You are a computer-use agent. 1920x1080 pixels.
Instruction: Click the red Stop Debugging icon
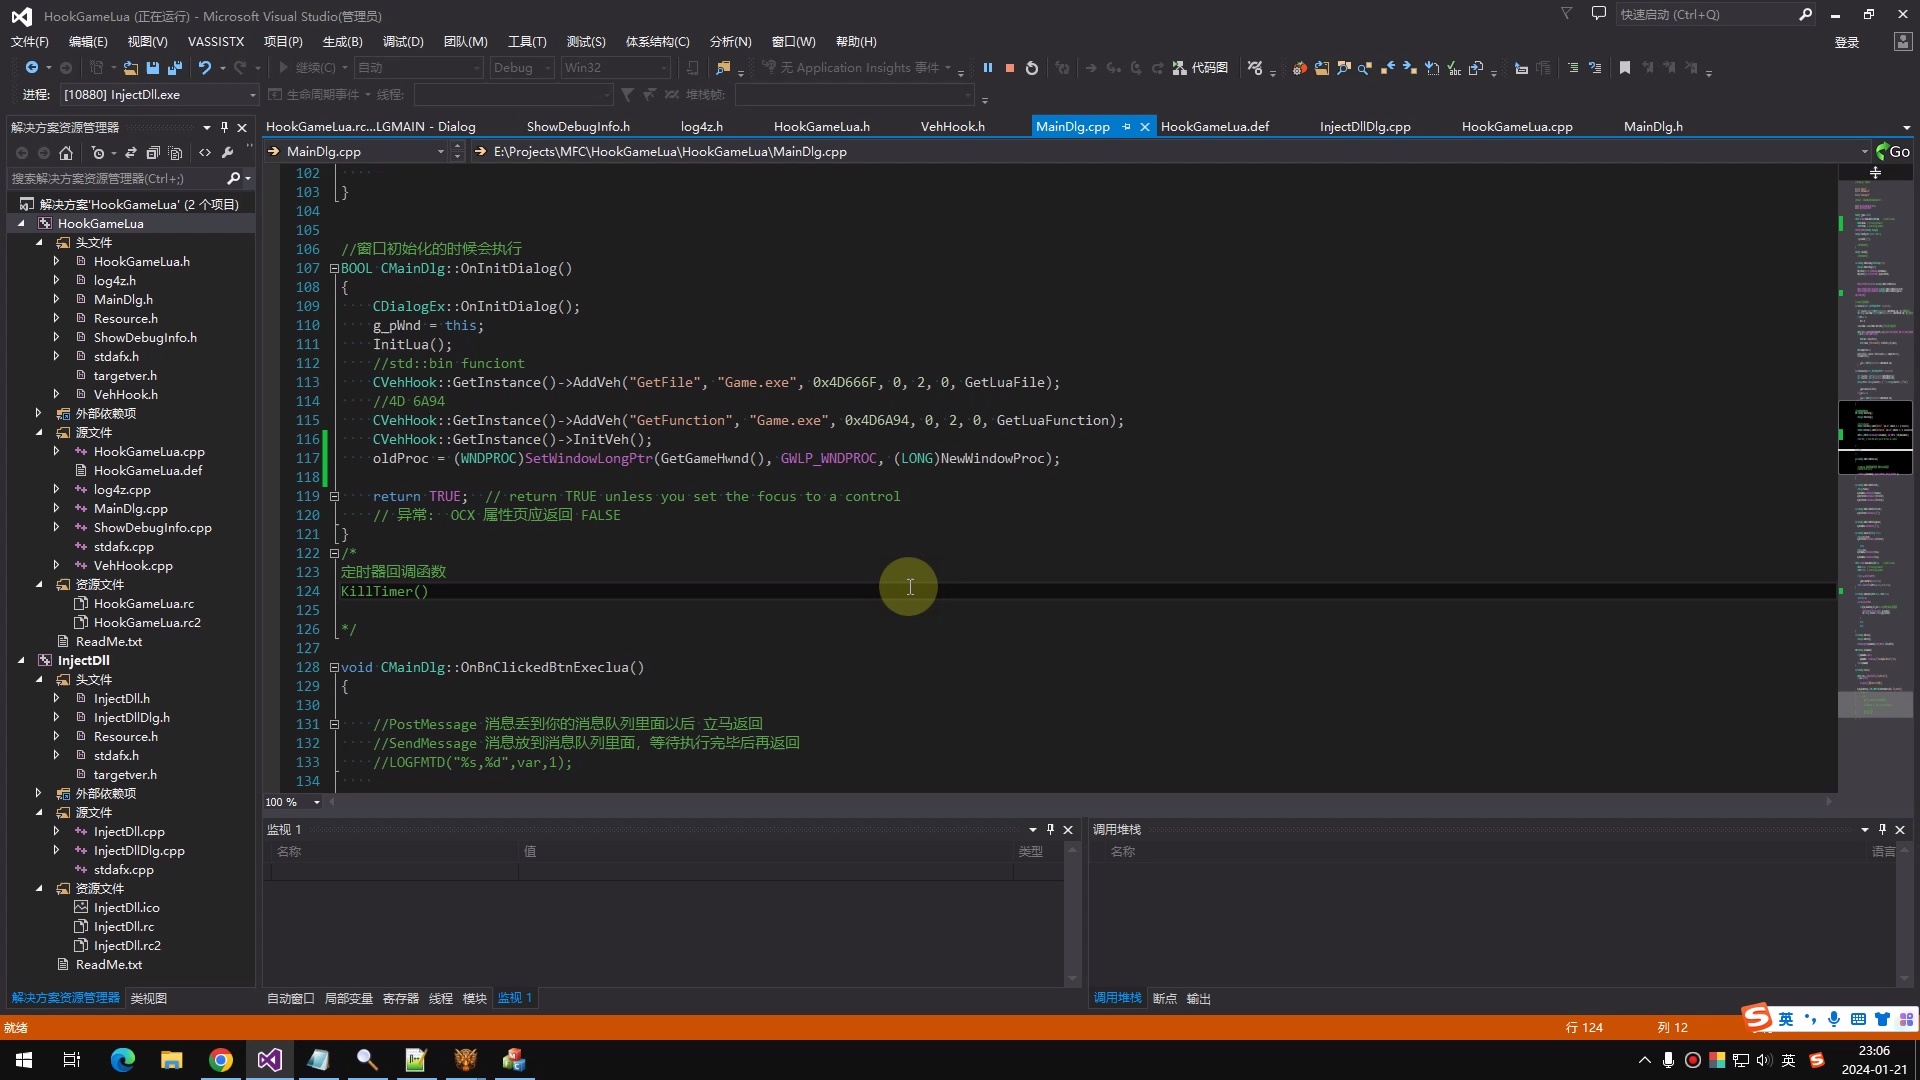click(x=1009, y=68)
